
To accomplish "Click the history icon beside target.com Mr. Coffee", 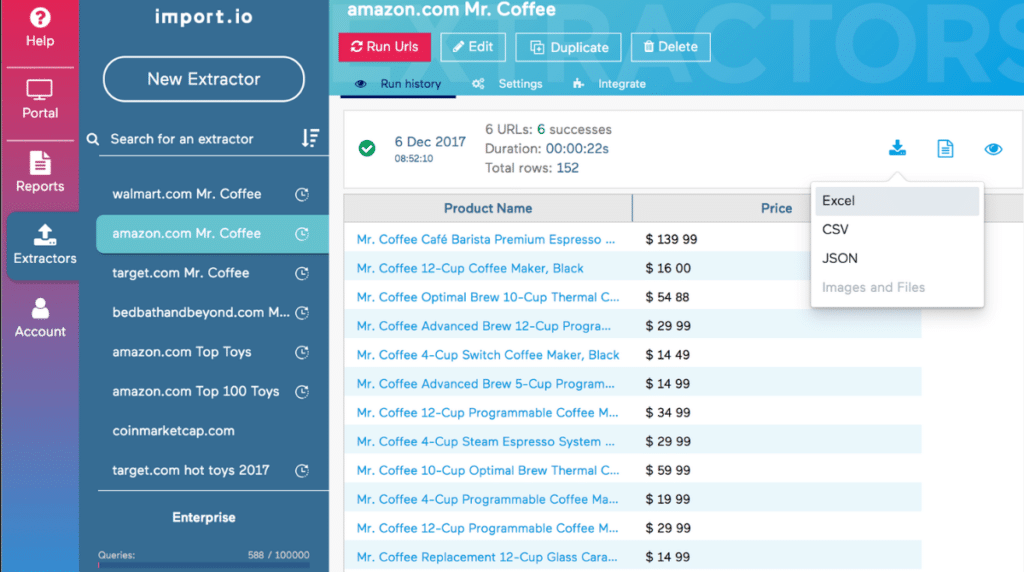I will click(302, 274).
